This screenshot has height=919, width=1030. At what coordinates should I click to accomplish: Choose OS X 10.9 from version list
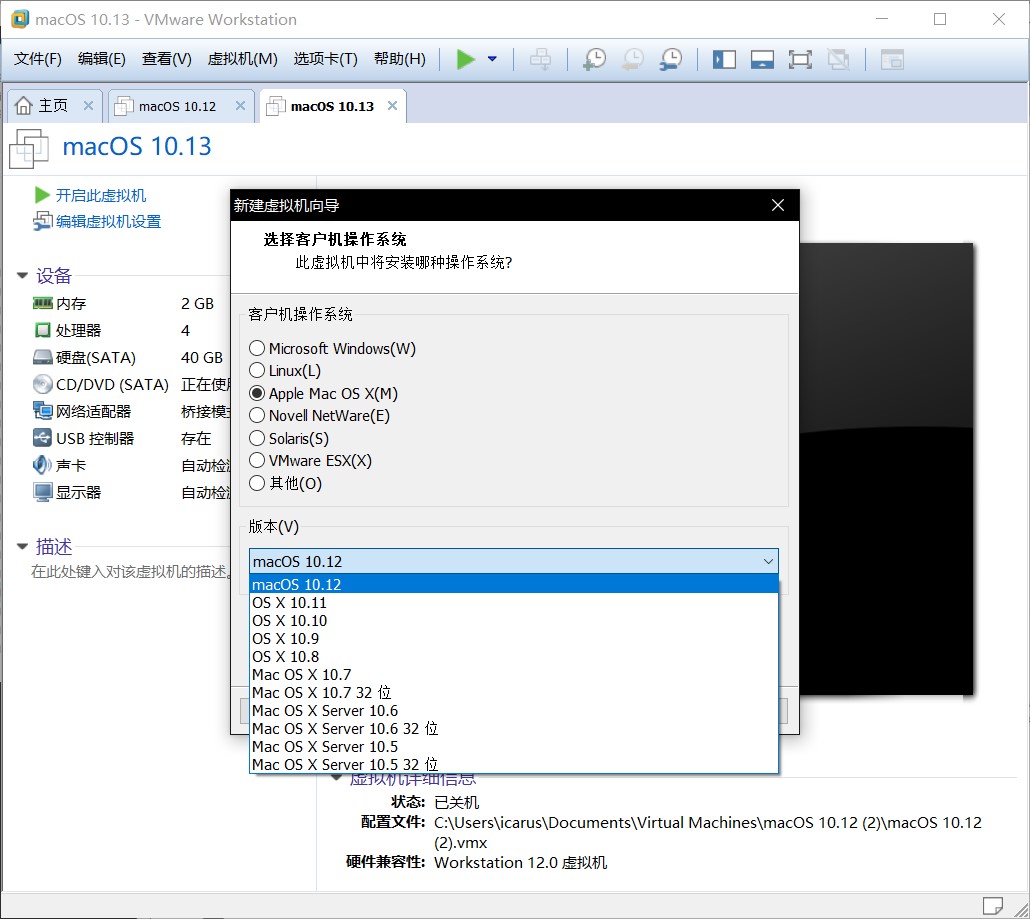coord(514,639)
